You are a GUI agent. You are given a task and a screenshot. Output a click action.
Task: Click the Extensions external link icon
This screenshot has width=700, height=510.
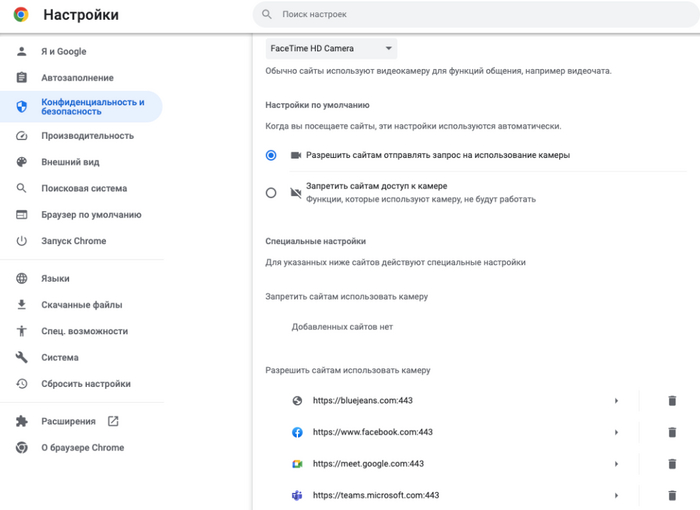113,421
